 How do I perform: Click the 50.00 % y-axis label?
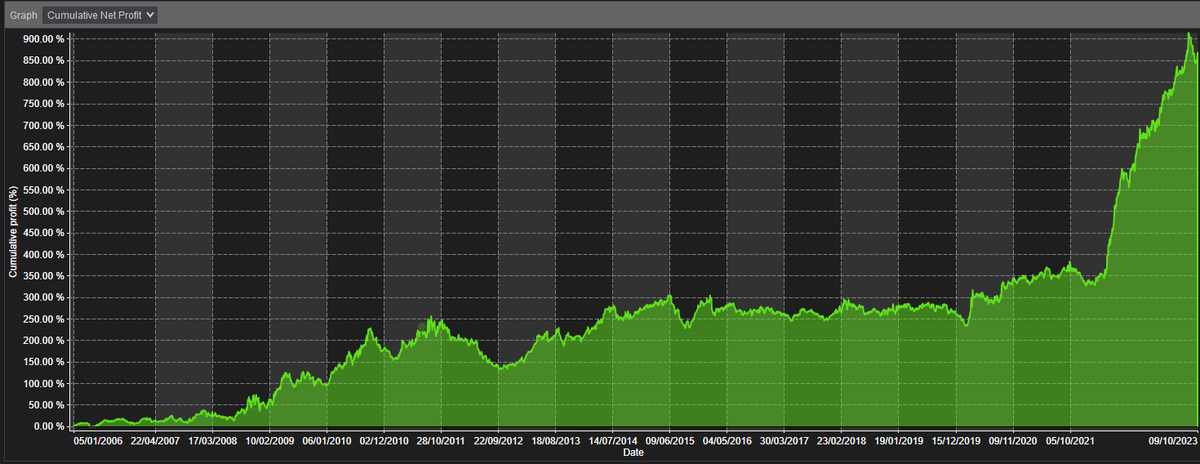[47, 405]
